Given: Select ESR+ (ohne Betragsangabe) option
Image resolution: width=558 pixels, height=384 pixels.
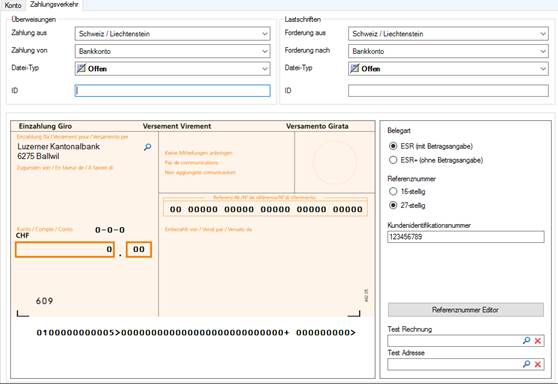Looking at the screenshot, I should (x=393, y=160).
